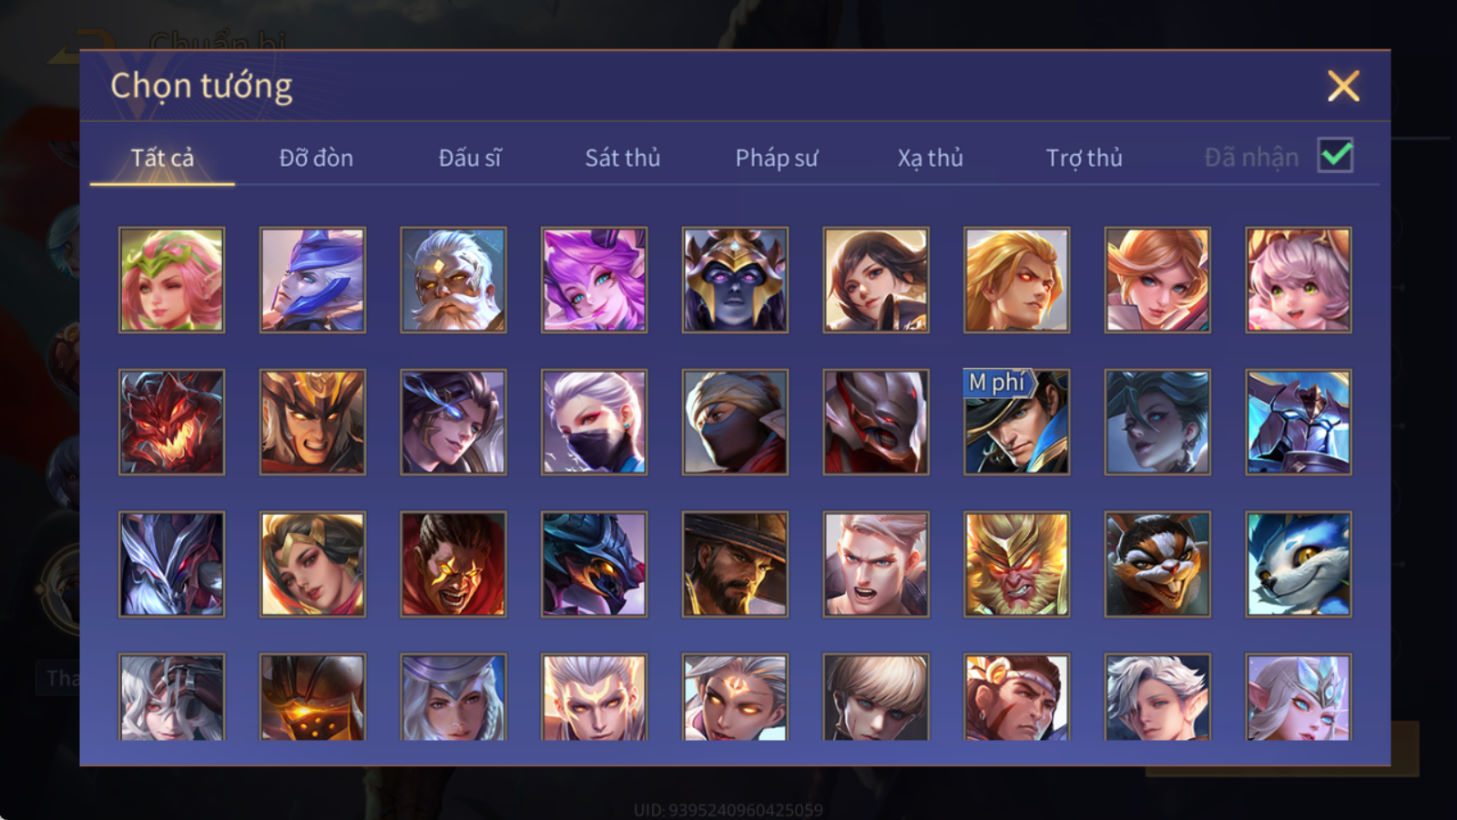Pick the turbaned masked assassin hero

tap(735, 422)
